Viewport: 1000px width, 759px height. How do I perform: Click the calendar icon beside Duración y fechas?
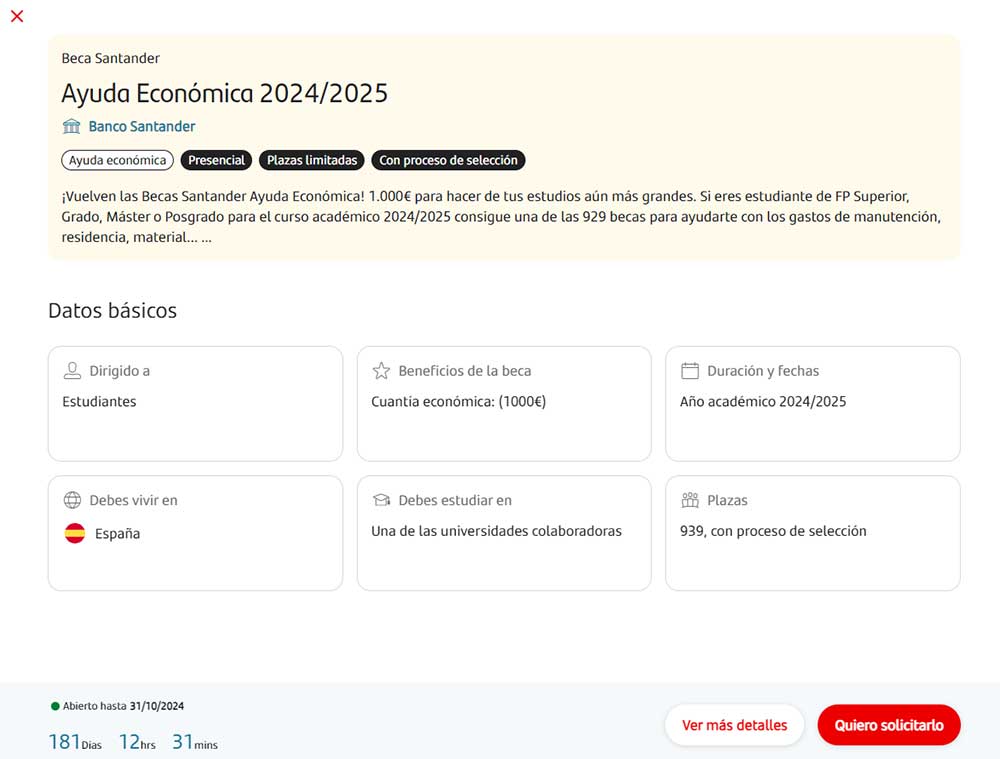pos(689,371)
